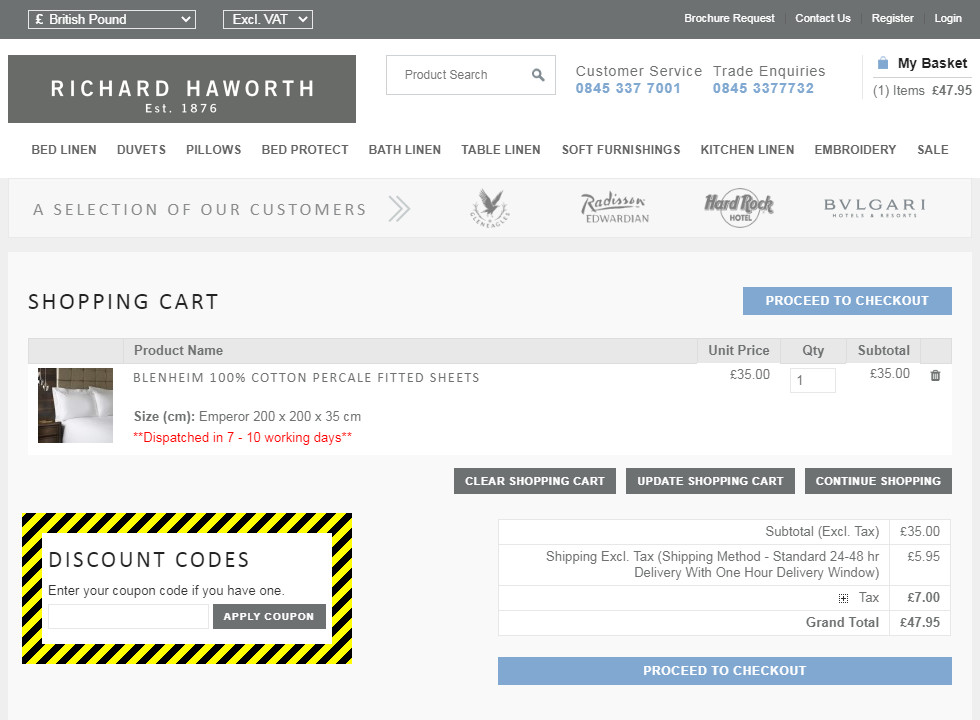
Task: Follow the Brochure Request link
Action: (729, 18)
